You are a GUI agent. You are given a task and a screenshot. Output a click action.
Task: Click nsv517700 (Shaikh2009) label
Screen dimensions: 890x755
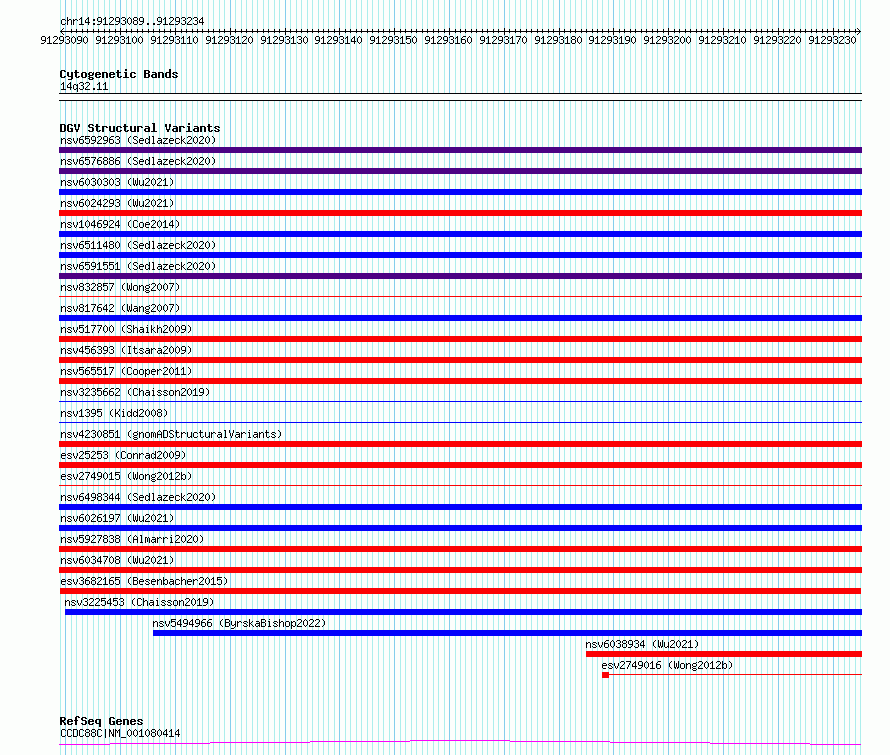click(126, 329)
